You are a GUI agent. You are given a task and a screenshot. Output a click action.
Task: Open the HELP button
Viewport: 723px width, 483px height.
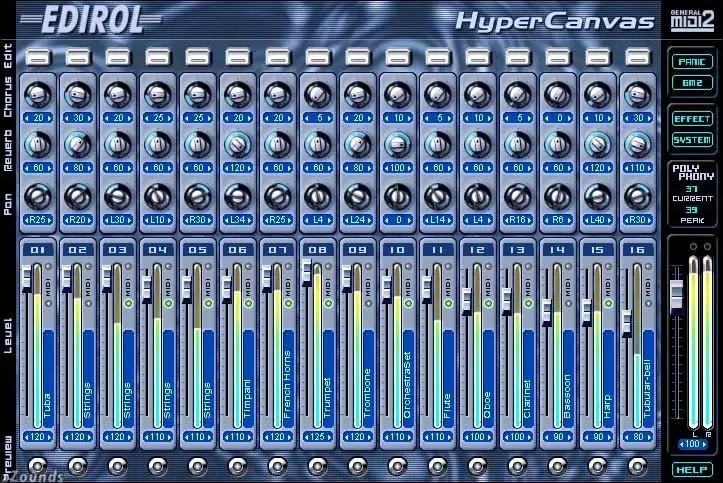click(692, 470)
